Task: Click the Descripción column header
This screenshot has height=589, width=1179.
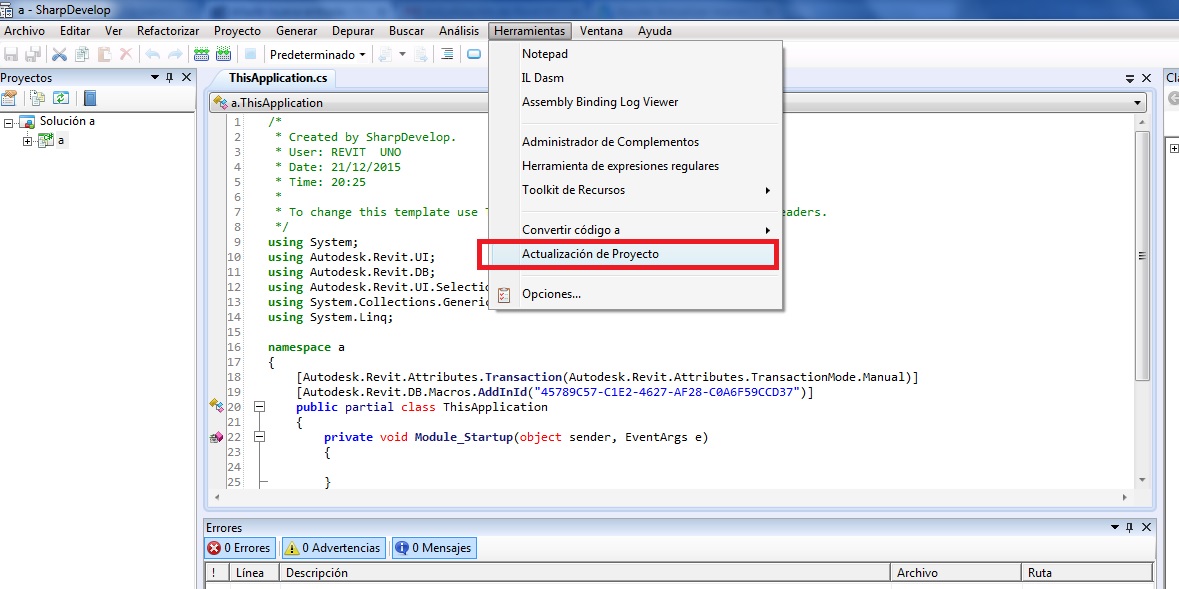Action: point(317,573)
